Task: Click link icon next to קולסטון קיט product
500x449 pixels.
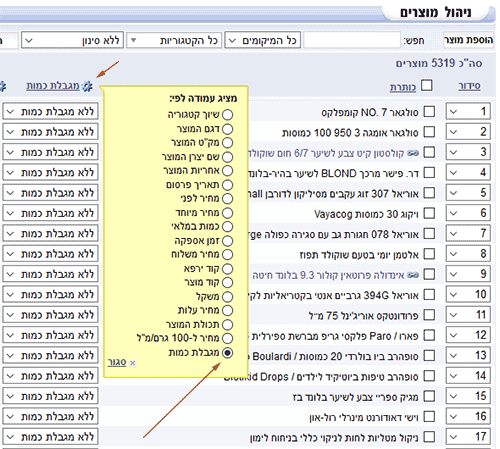Action: pos(413,153)
